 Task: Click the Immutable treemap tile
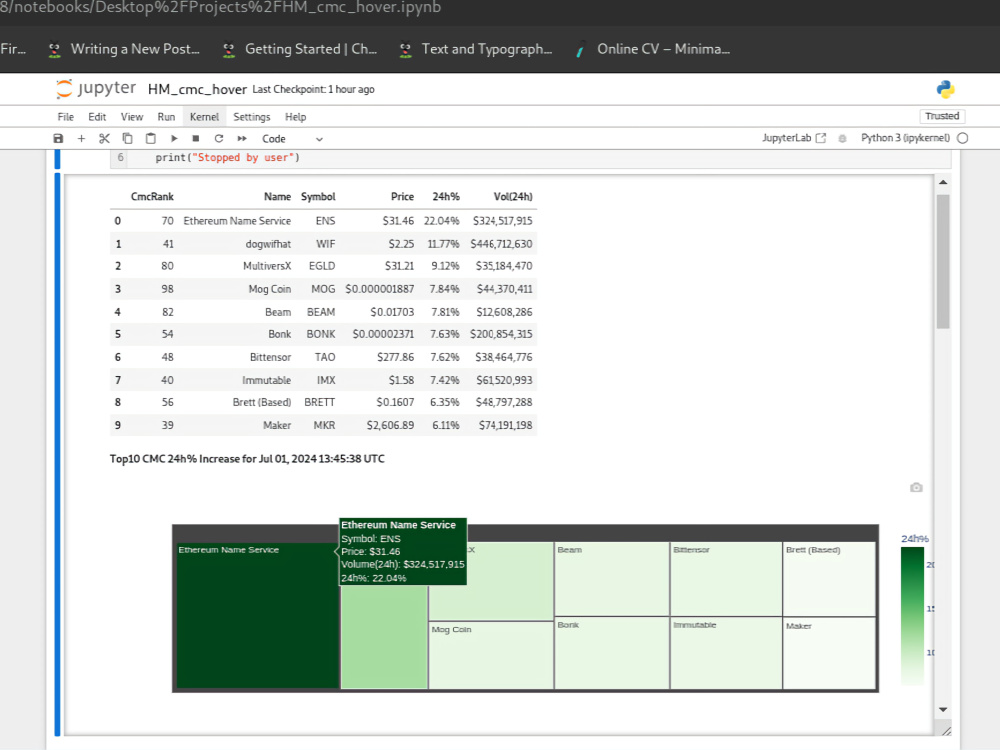pyautogui.click(x=726, y=653)
